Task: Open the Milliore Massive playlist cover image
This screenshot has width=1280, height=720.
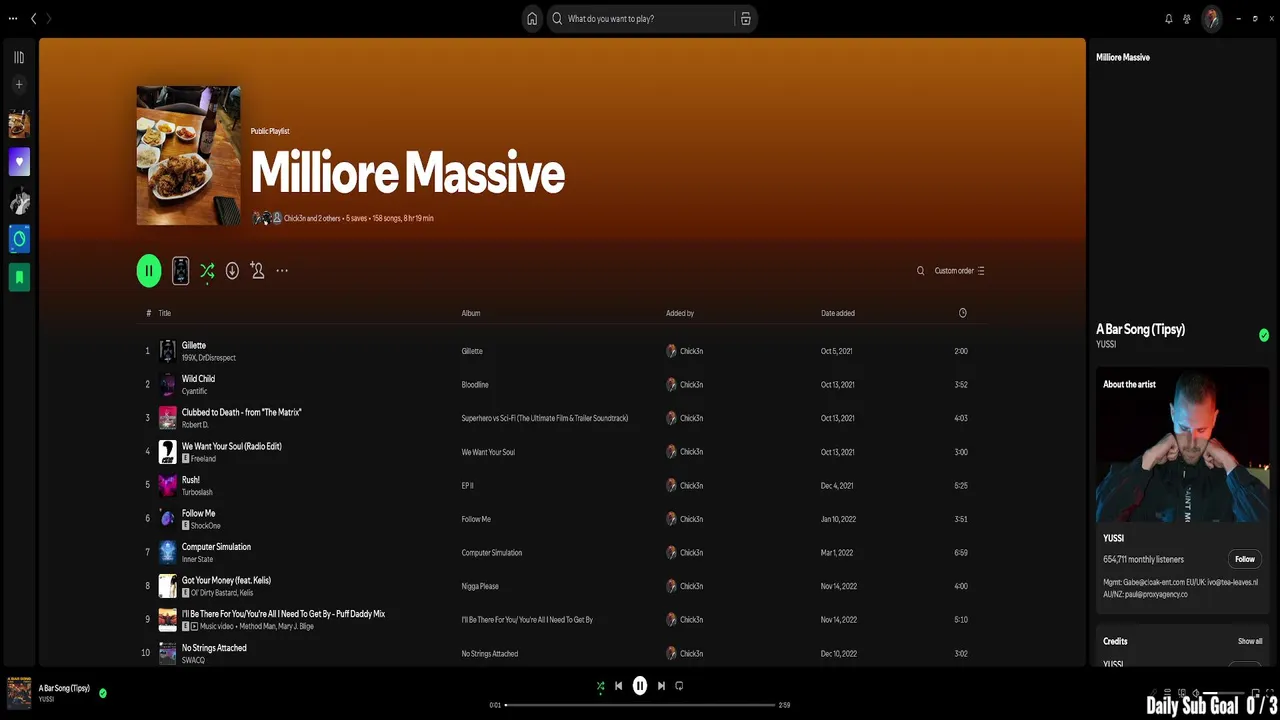Action: (x=188, y=155)
